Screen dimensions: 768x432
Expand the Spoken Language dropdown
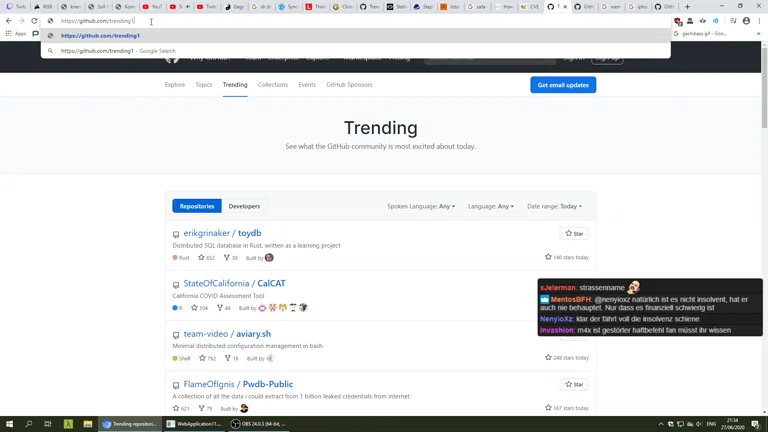pyautogui.click(x=421, y=206)
